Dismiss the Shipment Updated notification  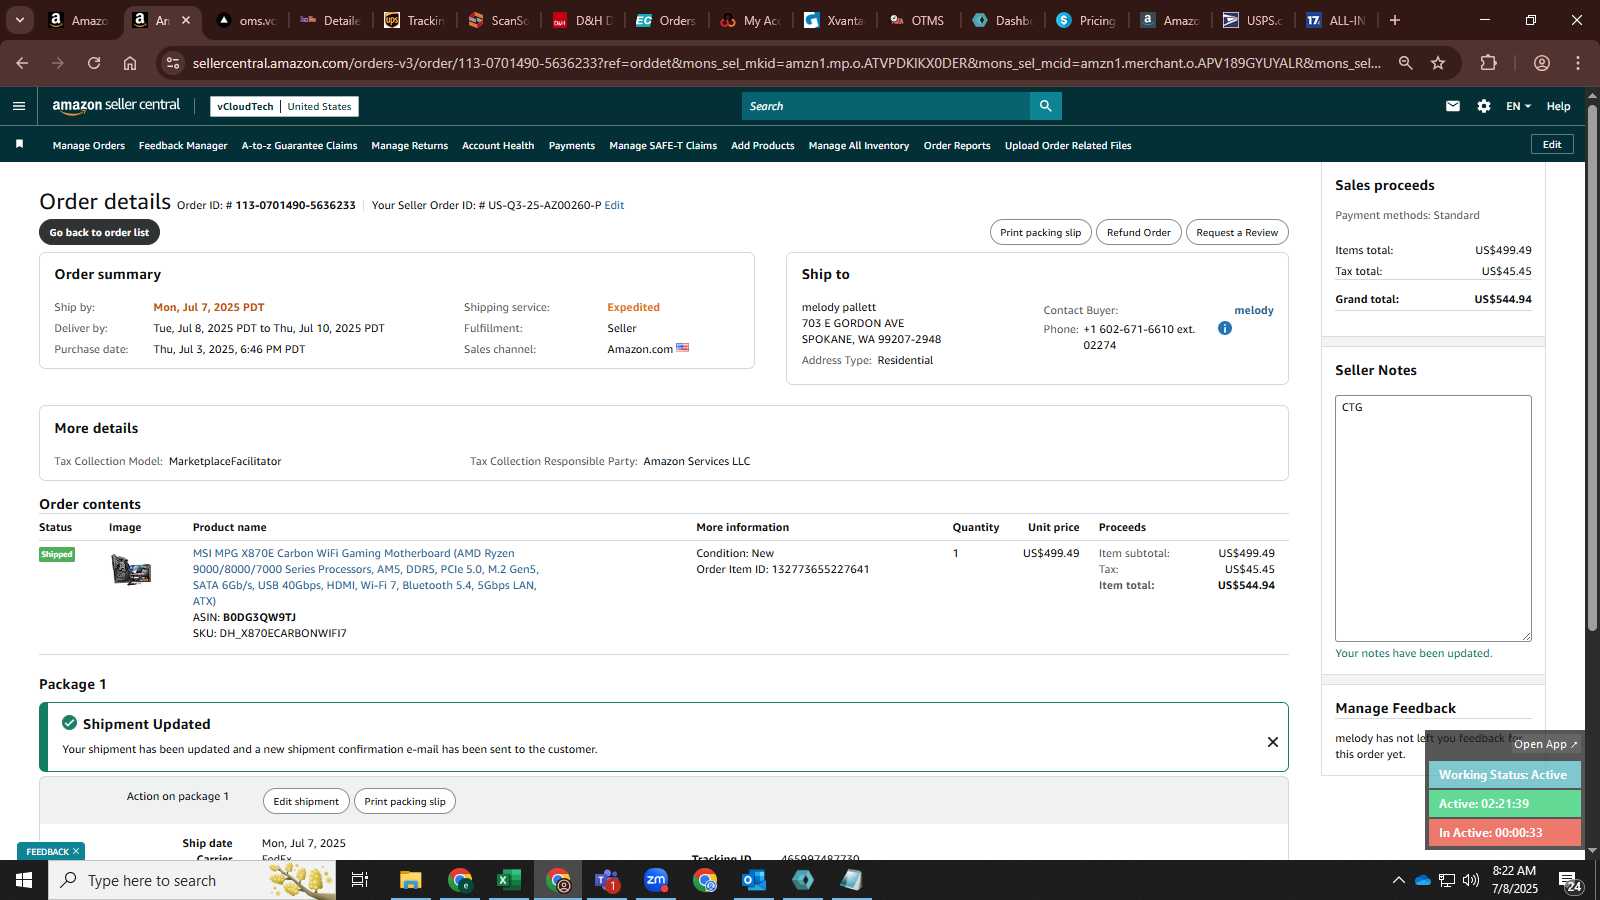pyautogui.click(x=1272, y=742)
